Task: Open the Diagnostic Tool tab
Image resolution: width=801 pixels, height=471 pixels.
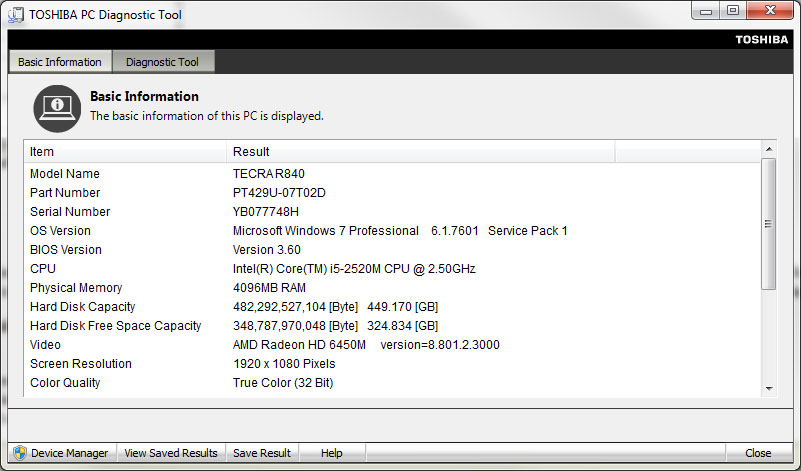Action: [x=163, y=62]
